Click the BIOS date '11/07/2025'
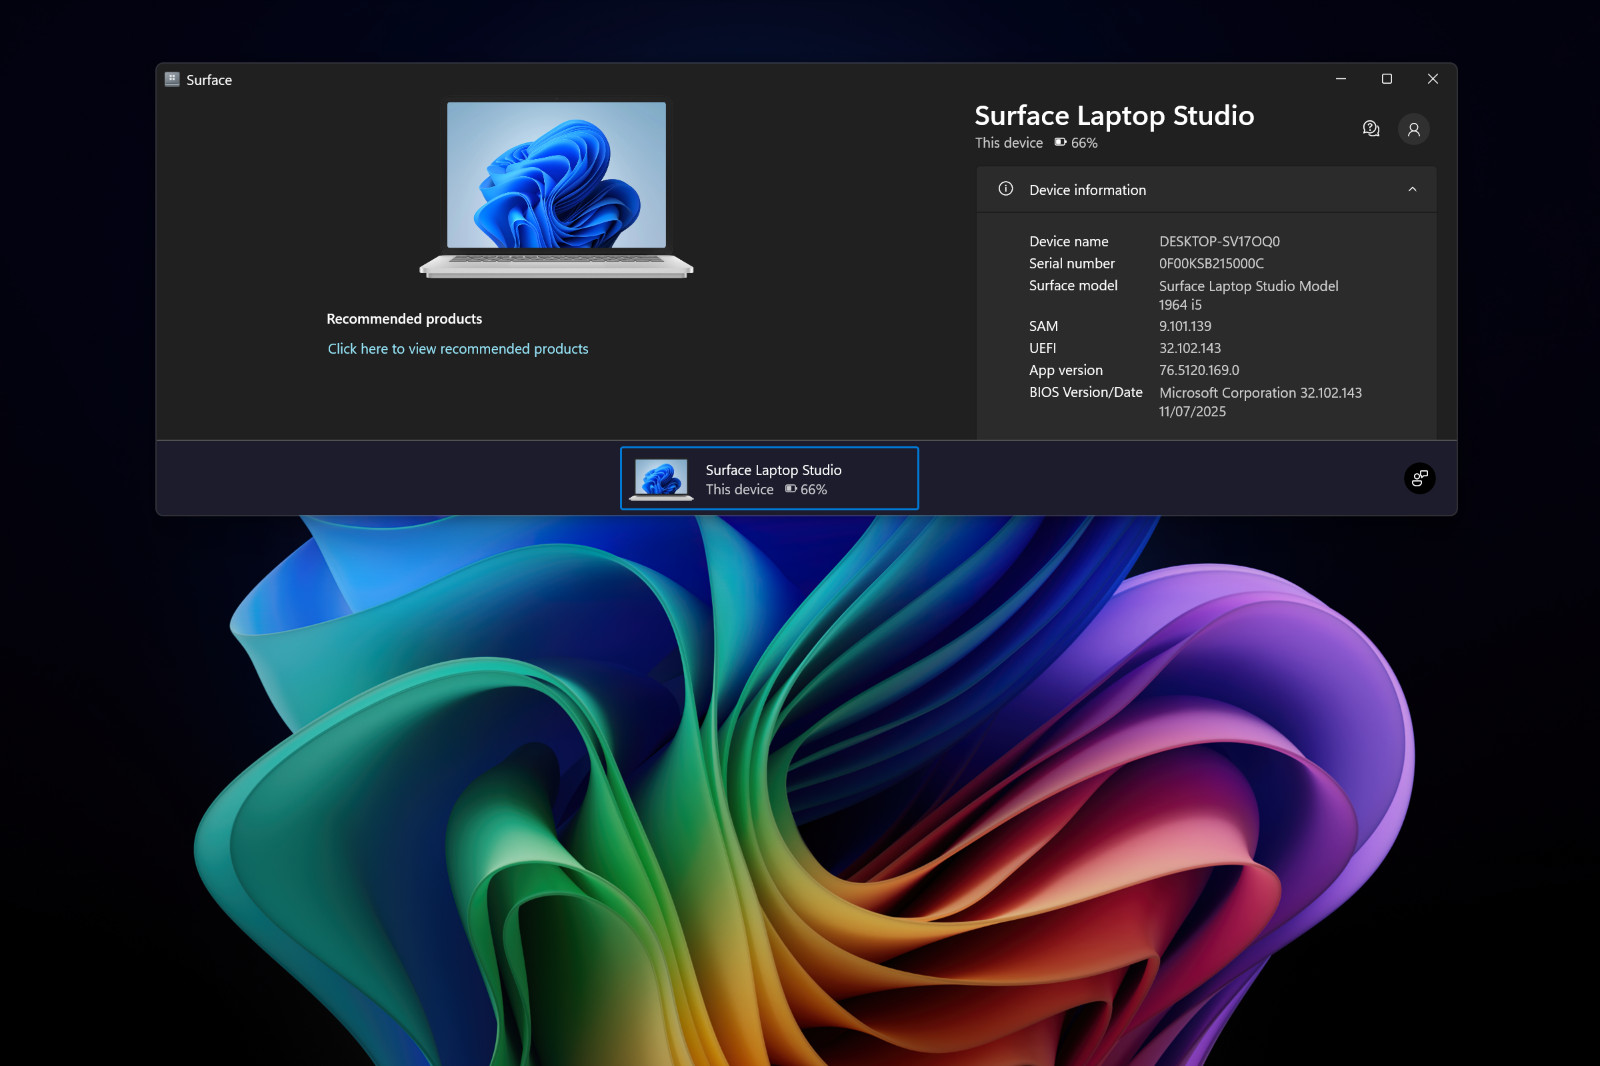Viewport: 1600px width, 1066px height. coord(1192,411)
